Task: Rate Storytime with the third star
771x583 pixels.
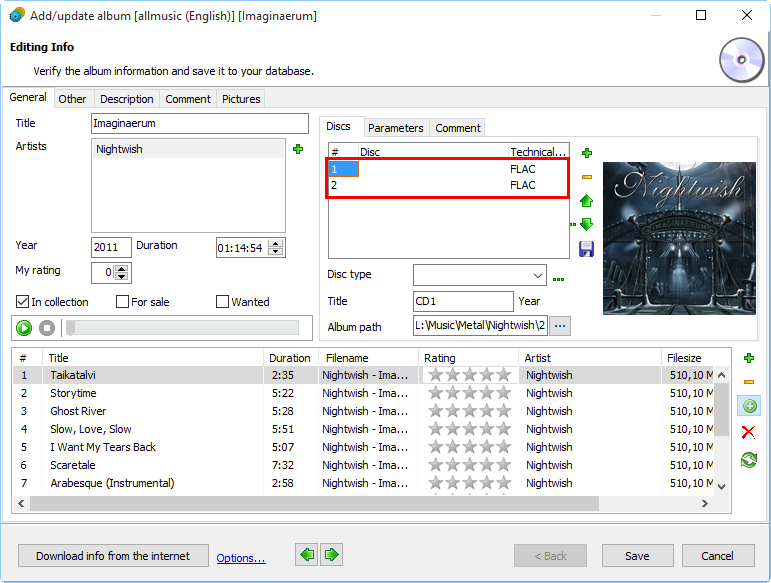Action: (470, 393)
